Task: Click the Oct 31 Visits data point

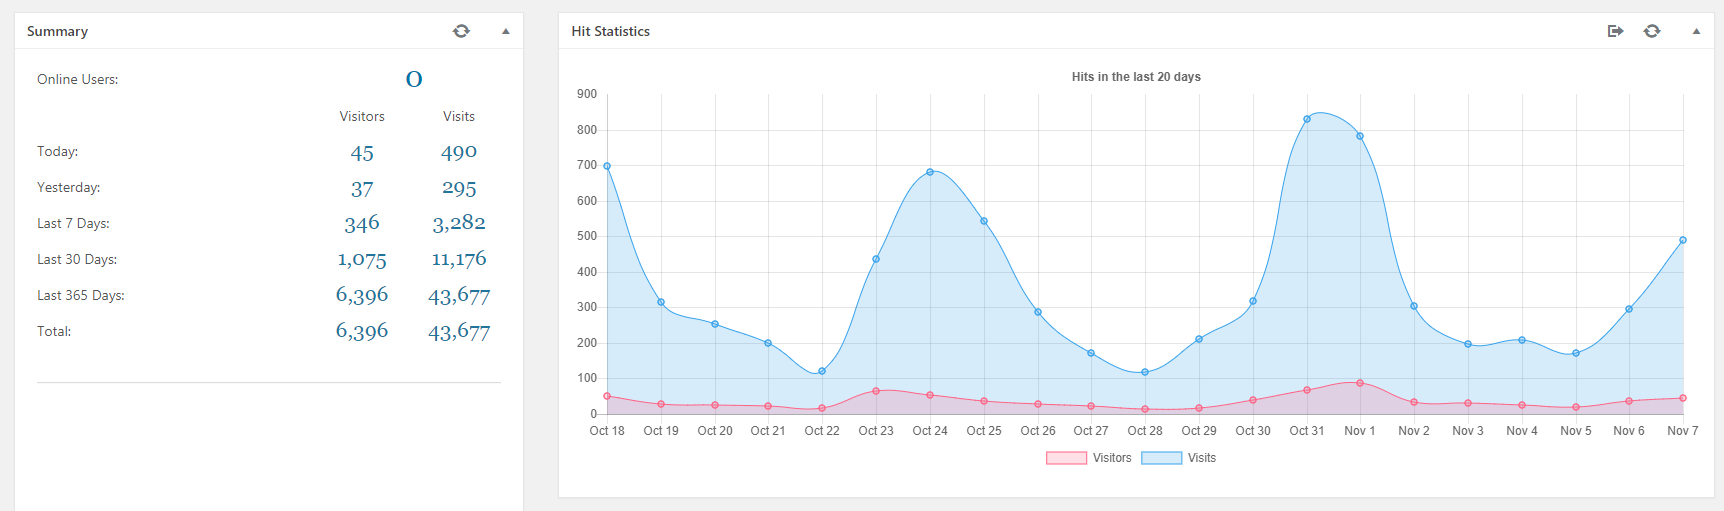Action: (1307, 119)
